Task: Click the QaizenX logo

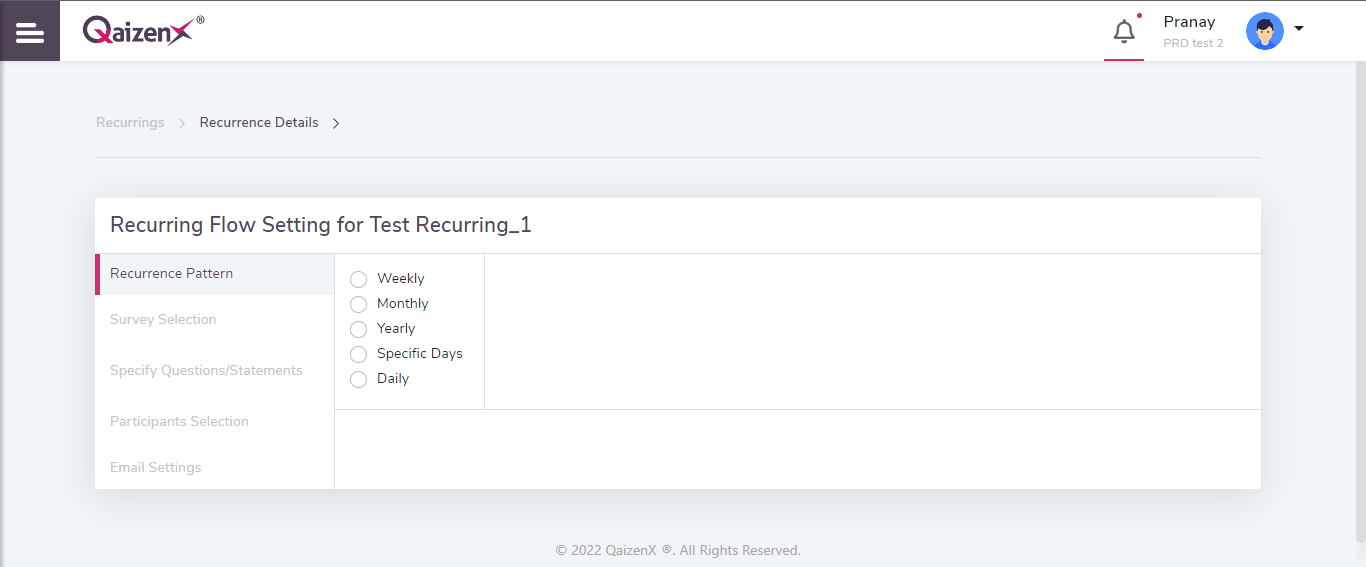Action: [x=143, y=30]
